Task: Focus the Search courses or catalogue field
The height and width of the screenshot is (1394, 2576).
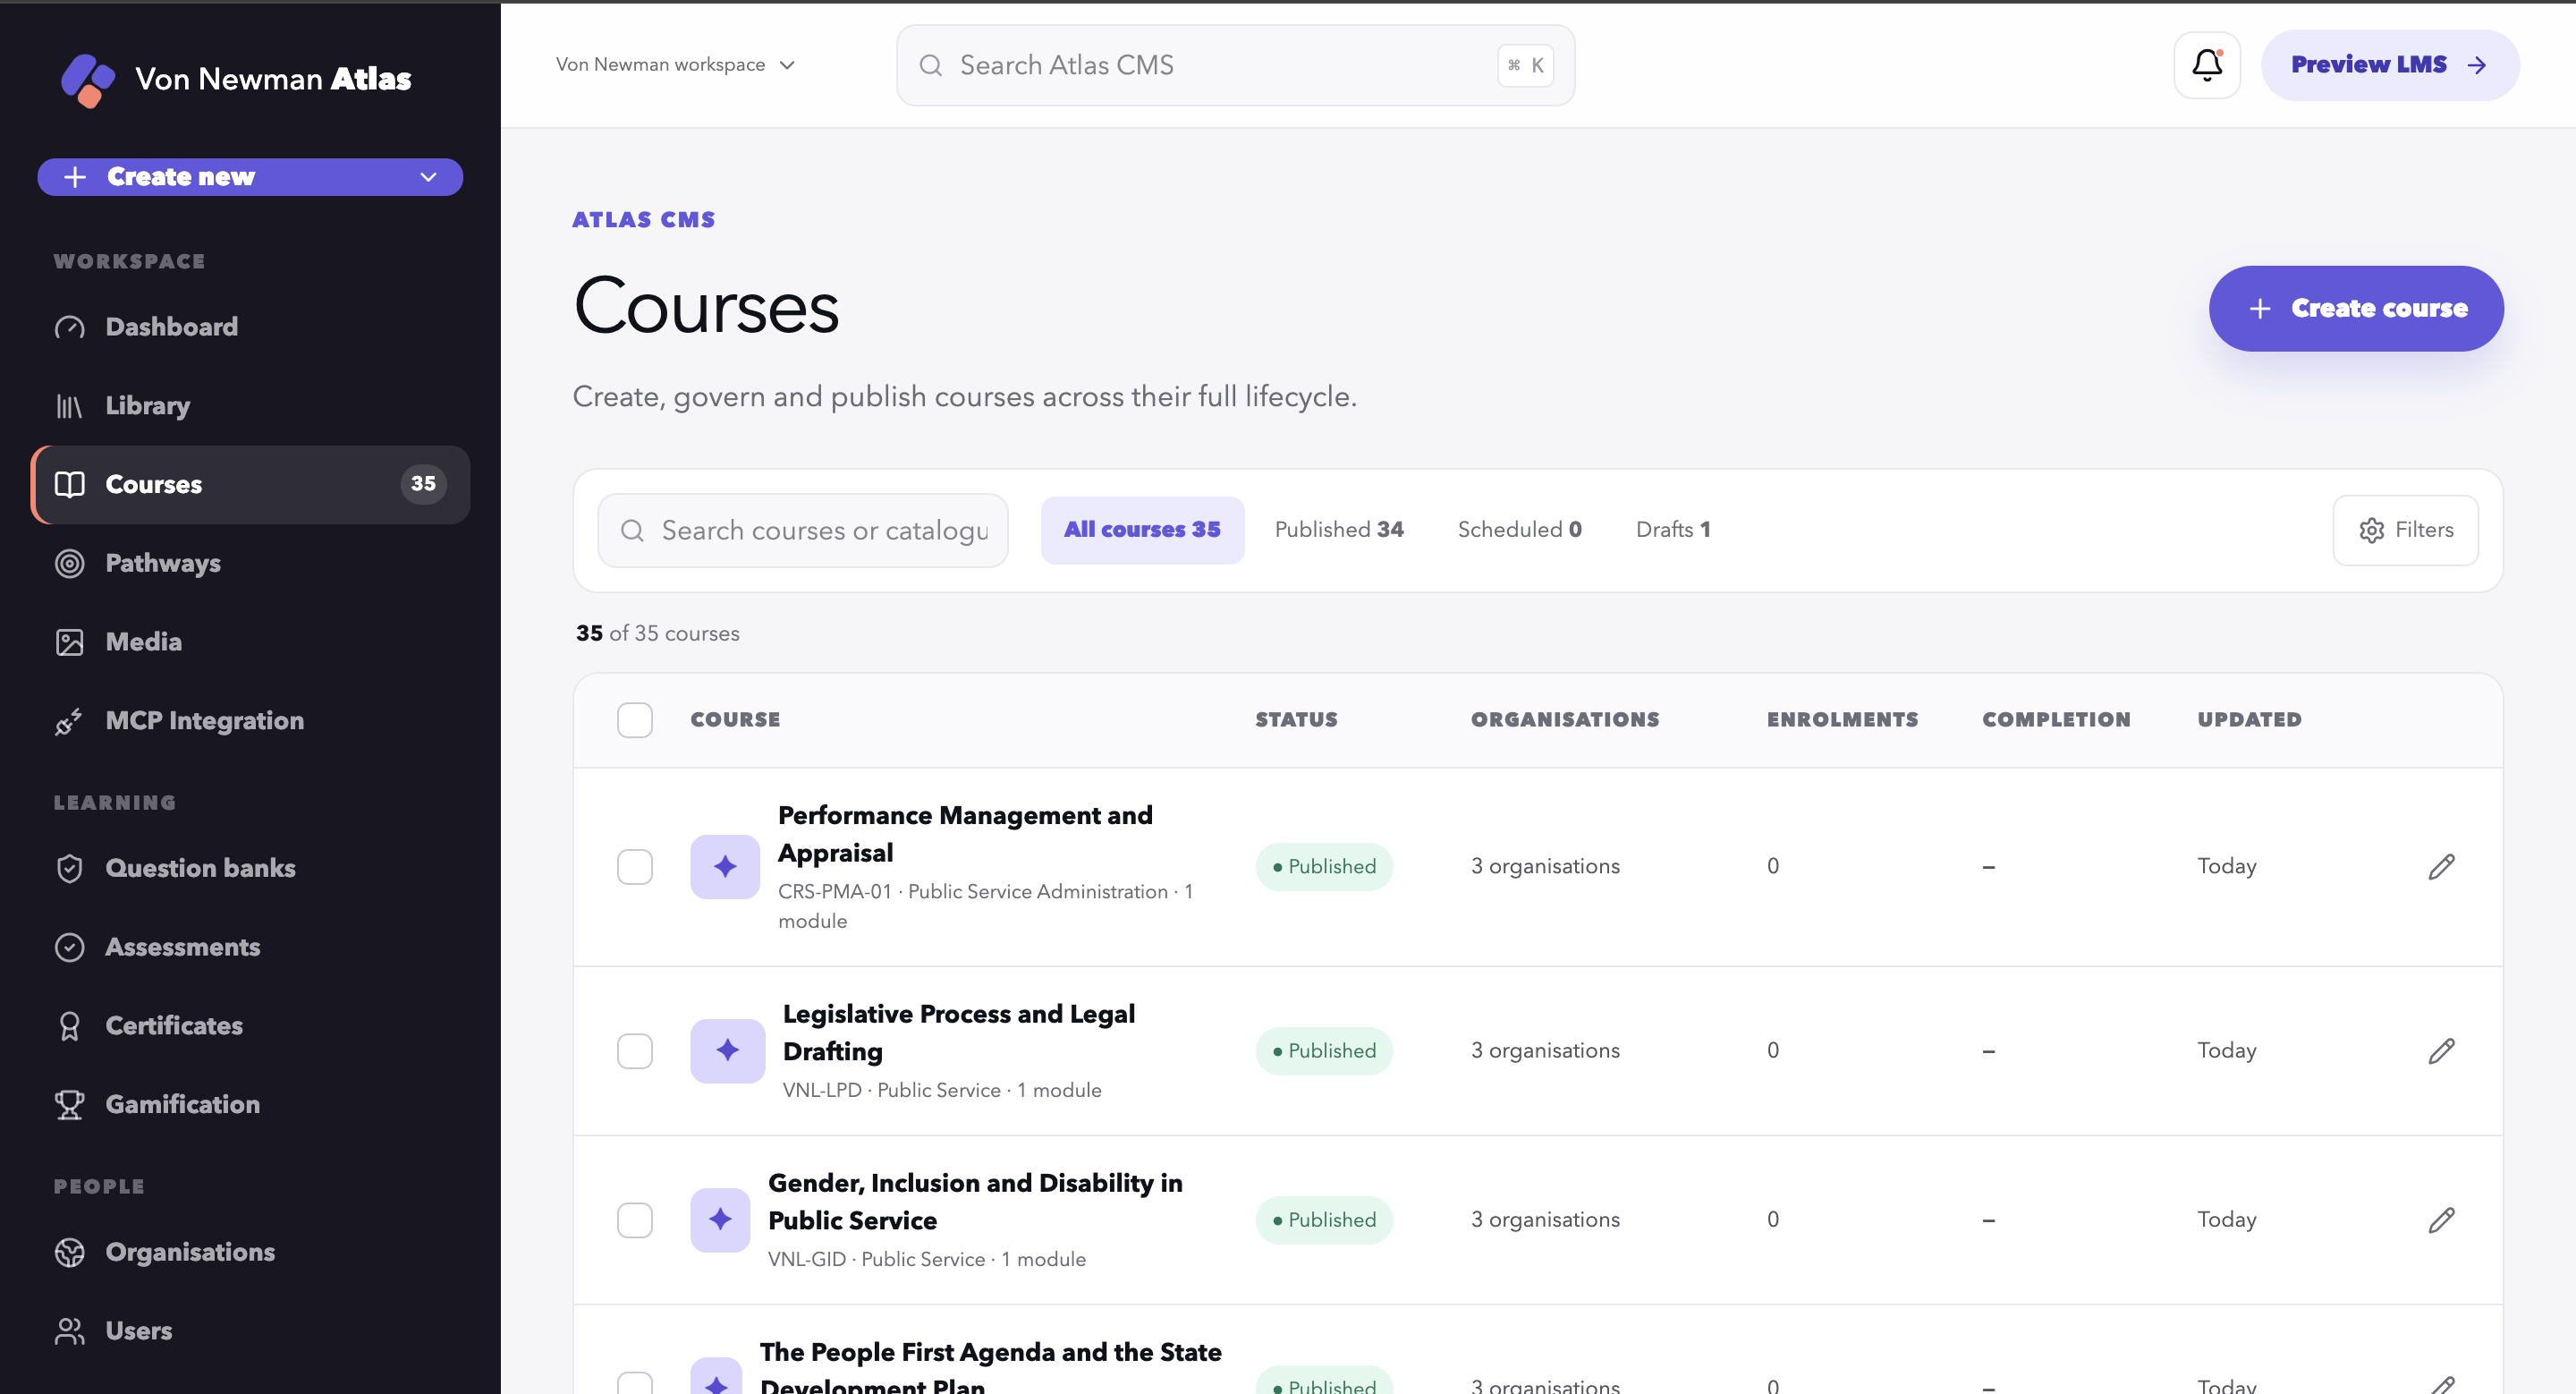Action: pyautogui.click(x=803, y=531)
